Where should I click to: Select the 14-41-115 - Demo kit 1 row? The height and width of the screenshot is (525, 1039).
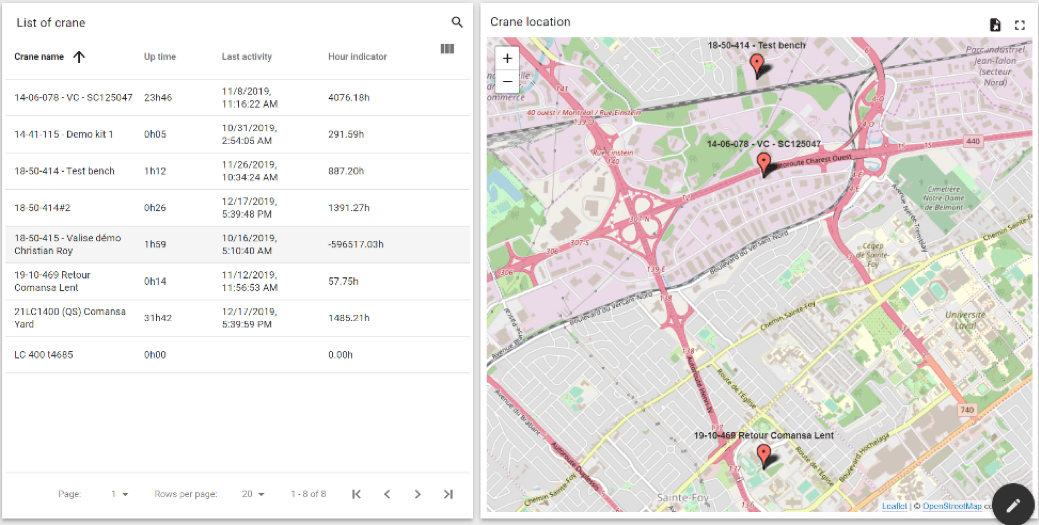click(x=64, y=134)
